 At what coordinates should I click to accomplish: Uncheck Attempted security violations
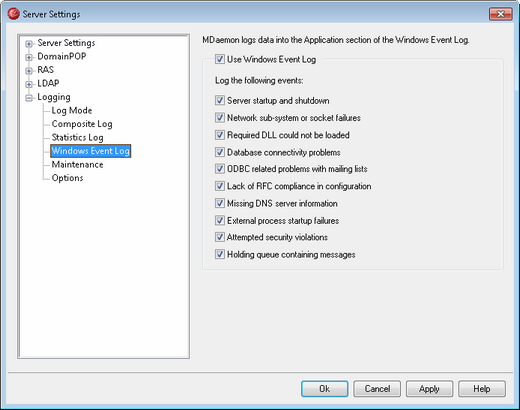pyautogui.click(x=220, y=237)
